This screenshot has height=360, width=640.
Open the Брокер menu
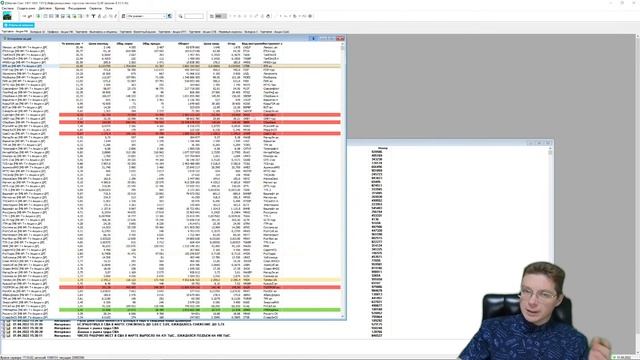[x=60, y=8]
